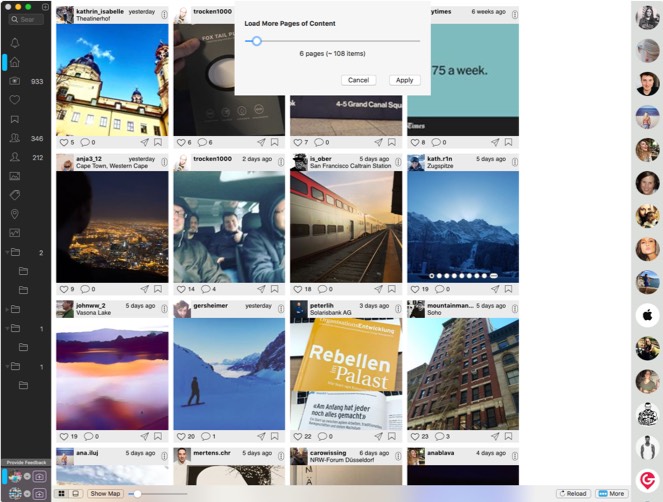Open saved bookmarks in sidebar
Image resolution: width=663 pixels, height=502 pixels.
tap(15, 119)
